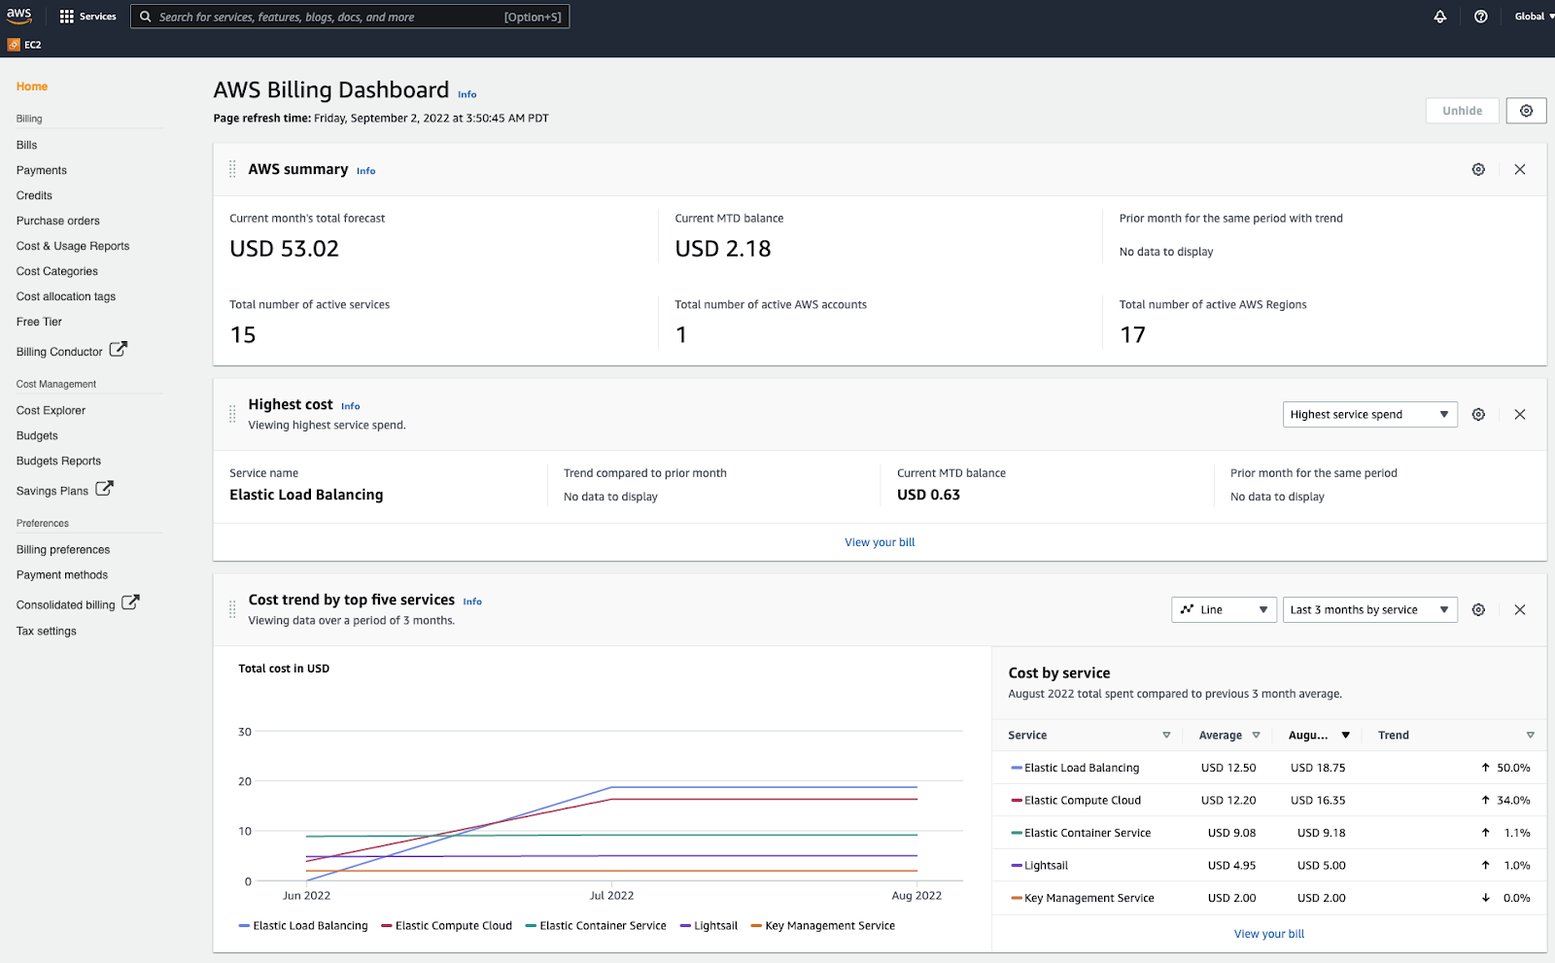Screen dimensions: 1555x963
Task: Open notifications via the bell icon
Action: [1439, 16]
